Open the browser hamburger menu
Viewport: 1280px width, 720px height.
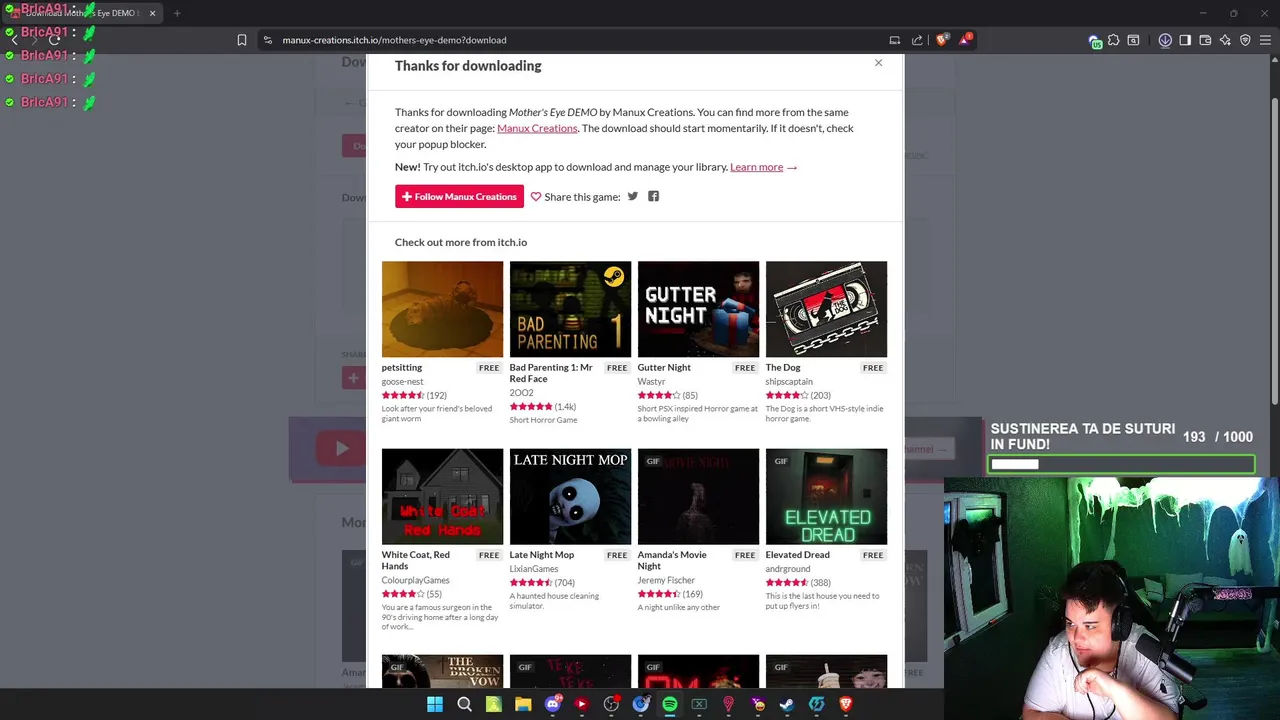(x=1265, y=40)
